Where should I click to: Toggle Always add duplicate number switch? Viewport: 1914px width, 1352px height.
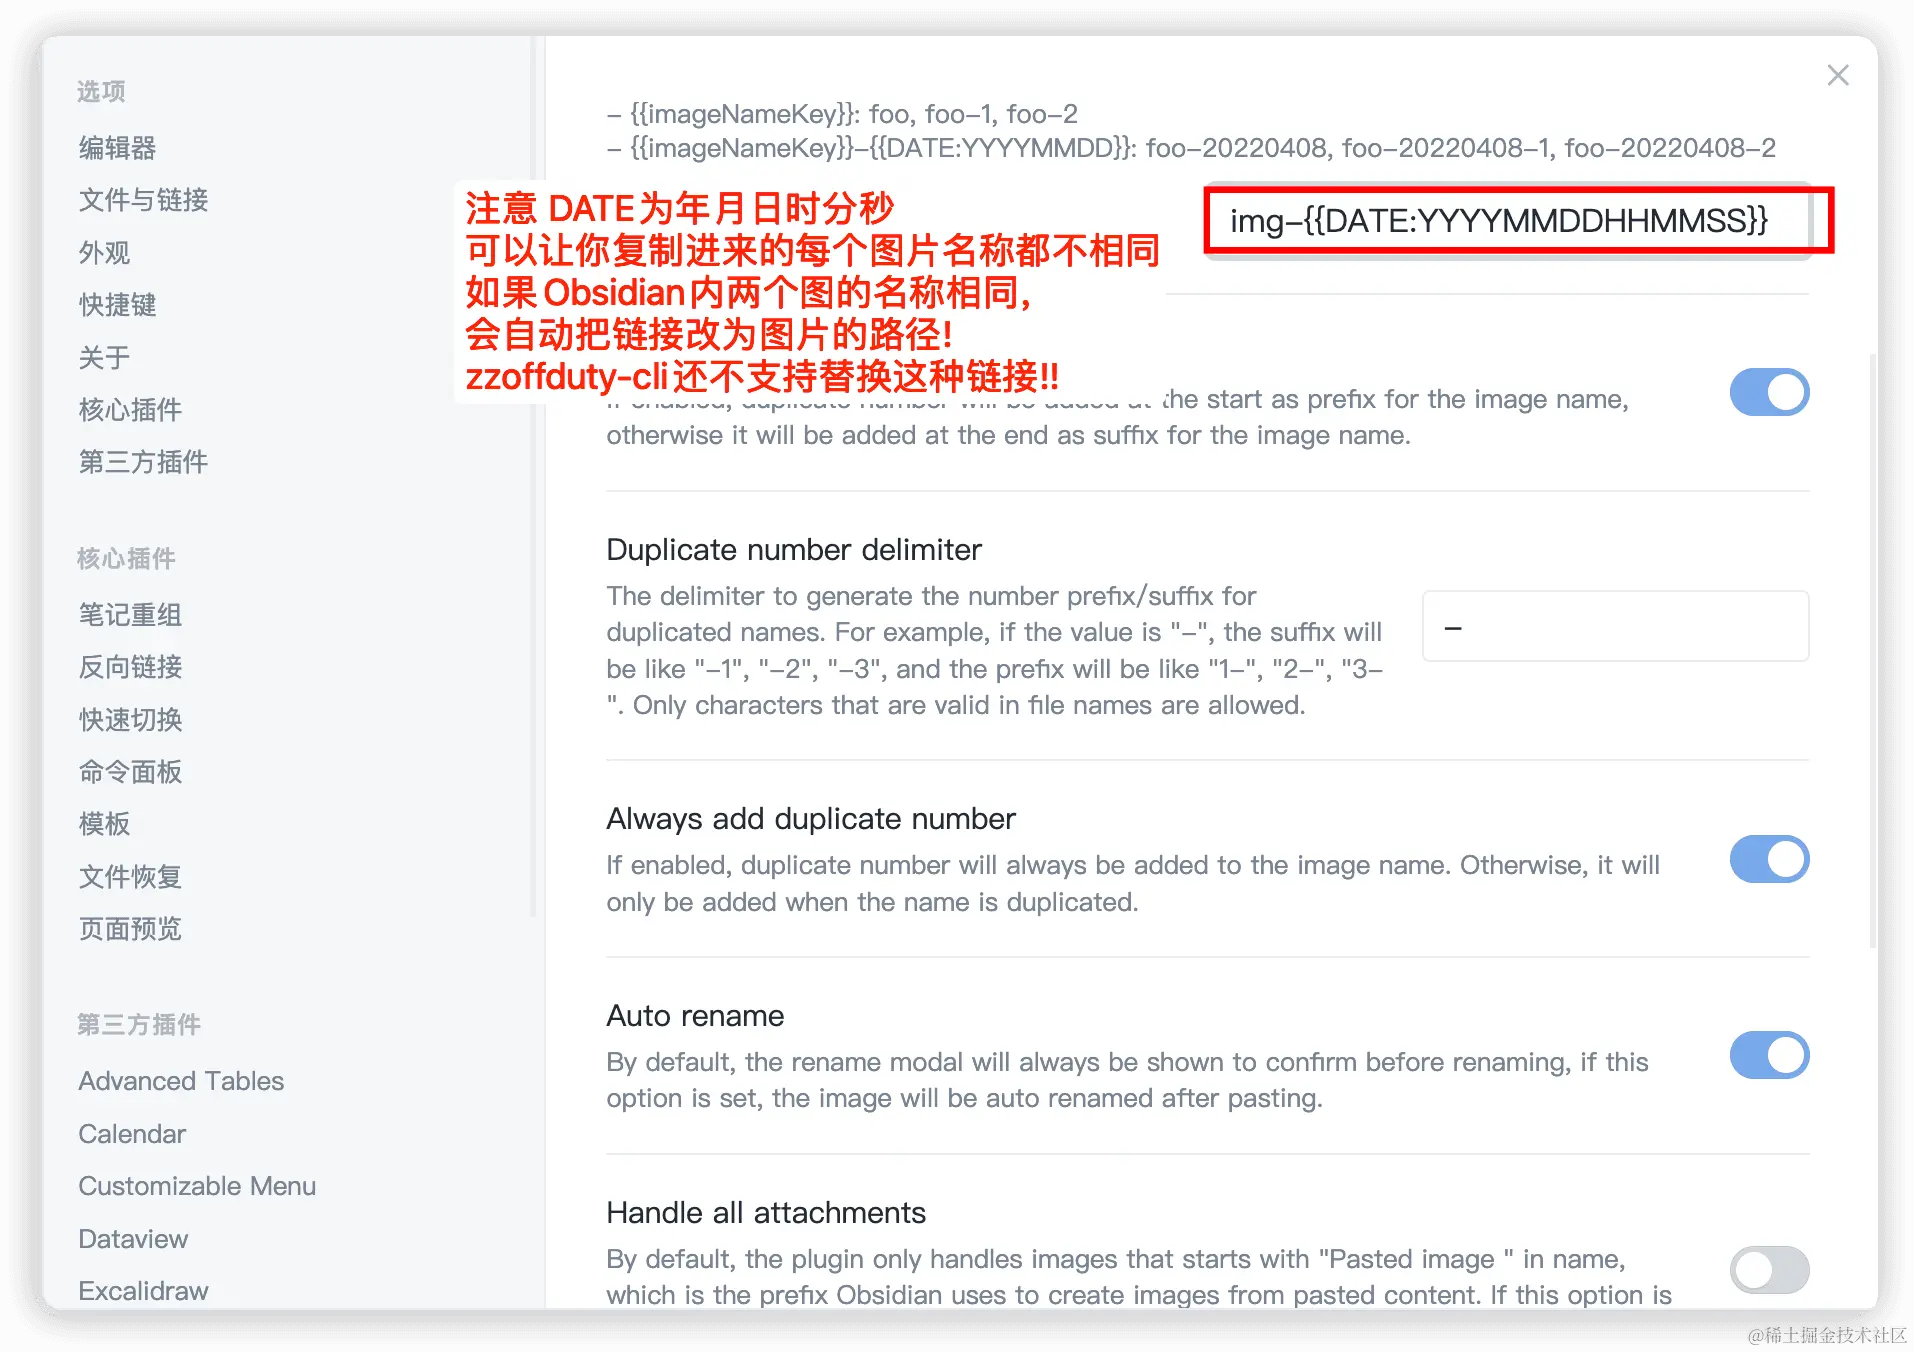click(1769, 859)
